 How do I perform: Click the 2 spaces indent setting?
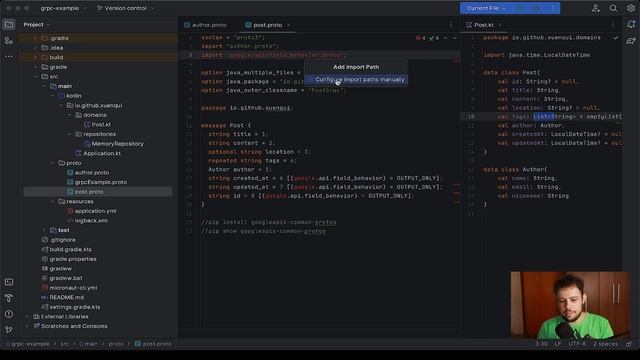tap(605, 344)
